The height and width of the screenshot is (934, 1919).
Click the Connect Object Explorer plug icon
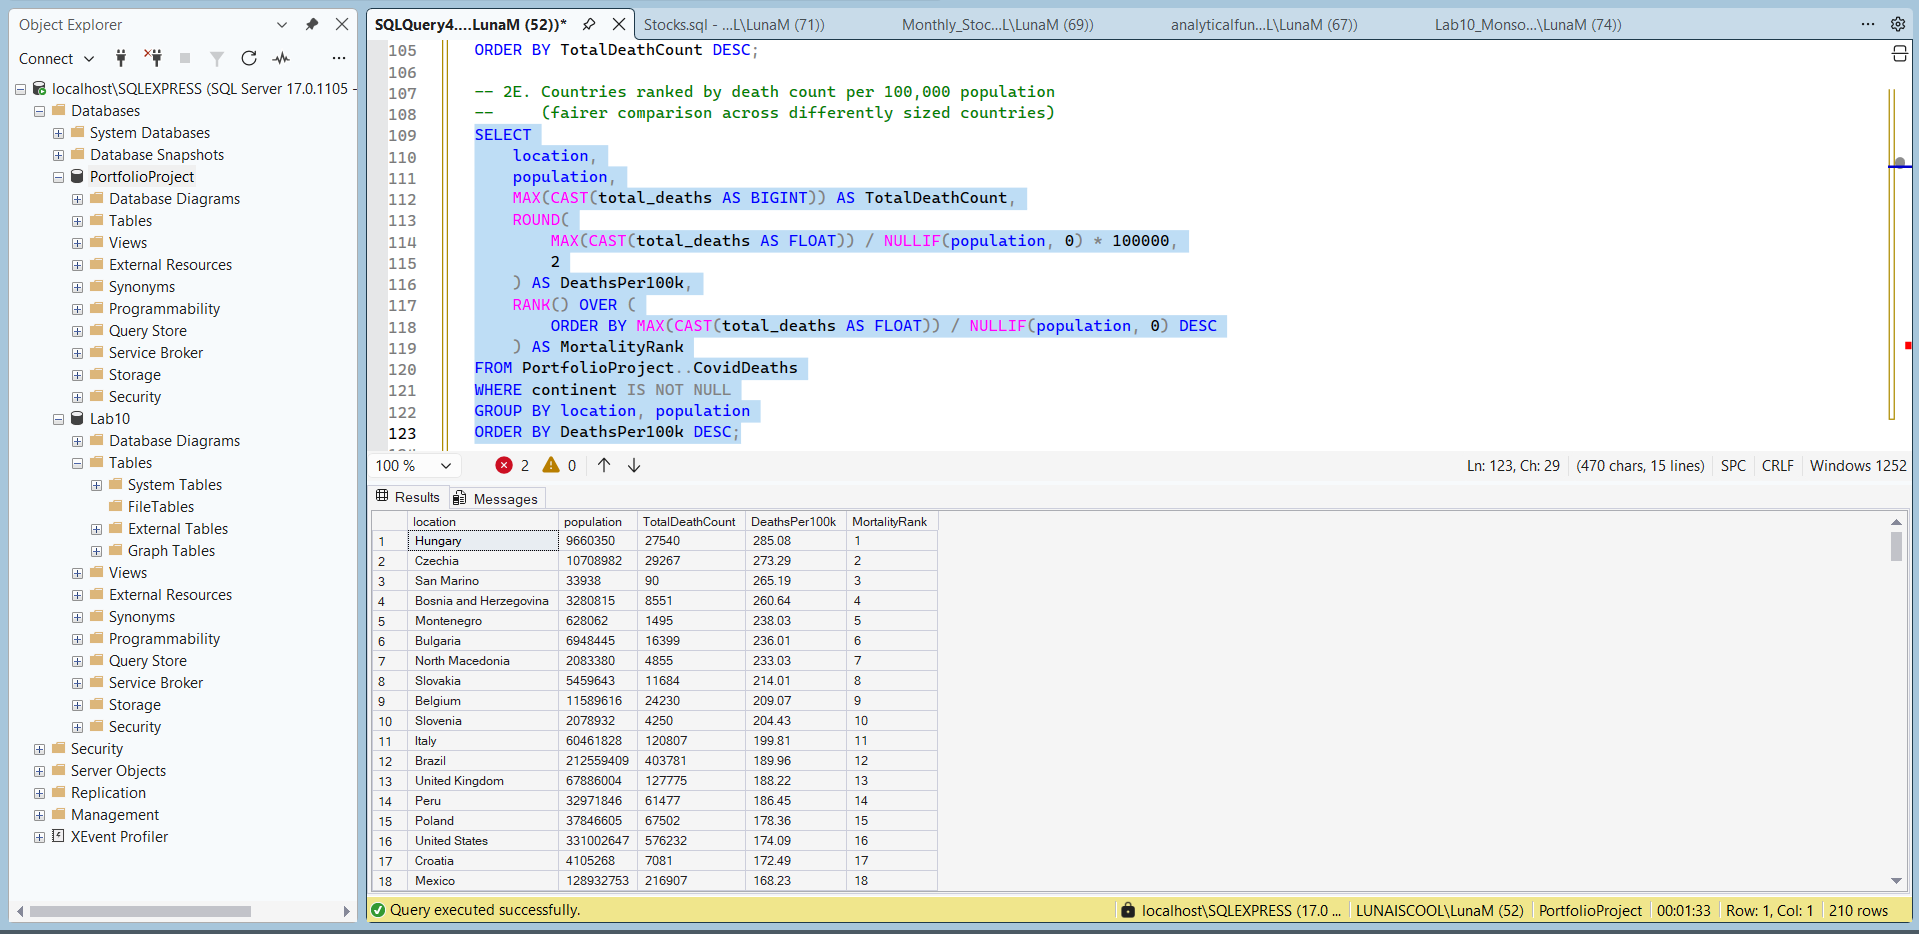[121, 58]
